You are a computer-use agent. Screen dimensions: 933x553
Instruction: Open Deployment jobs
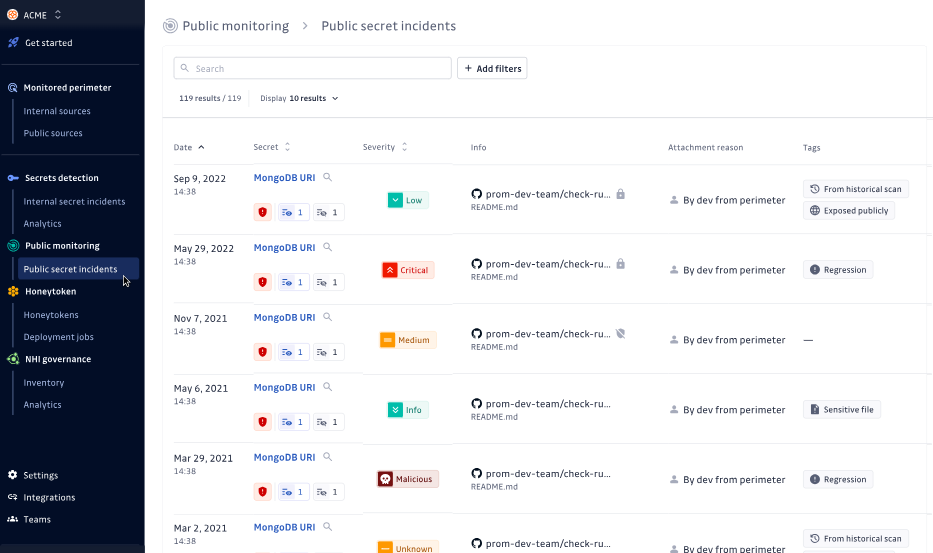pyautogui.click(x=58, y=336)
